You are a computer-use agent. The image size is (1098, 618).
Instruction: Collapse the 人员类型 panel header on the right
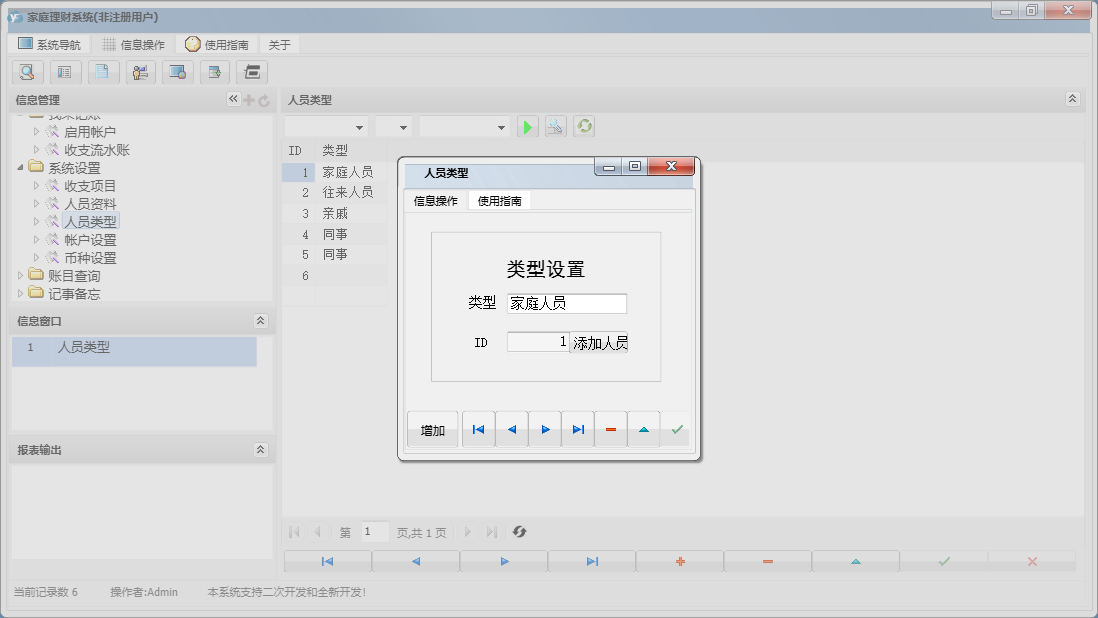(1072, 99)
